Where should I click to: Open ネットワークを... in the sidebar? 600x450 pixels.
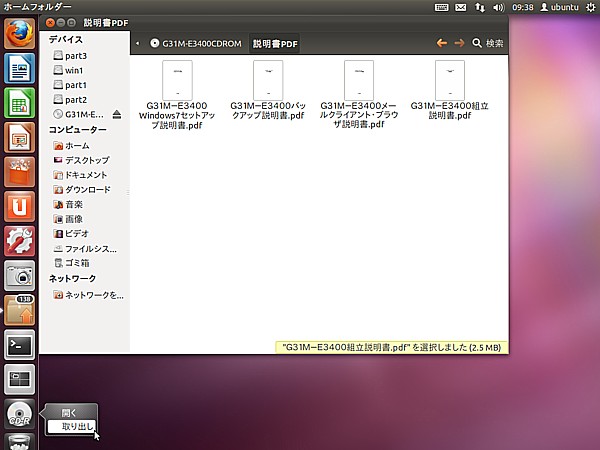click(x=88, y=295)
